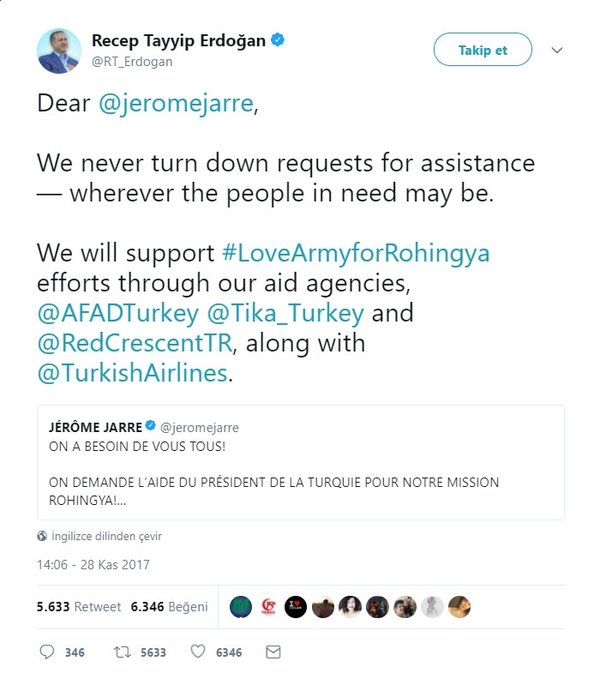Expand the tweet options chevron menu
This screenshot has width=600, height=685.
(558, 50)
